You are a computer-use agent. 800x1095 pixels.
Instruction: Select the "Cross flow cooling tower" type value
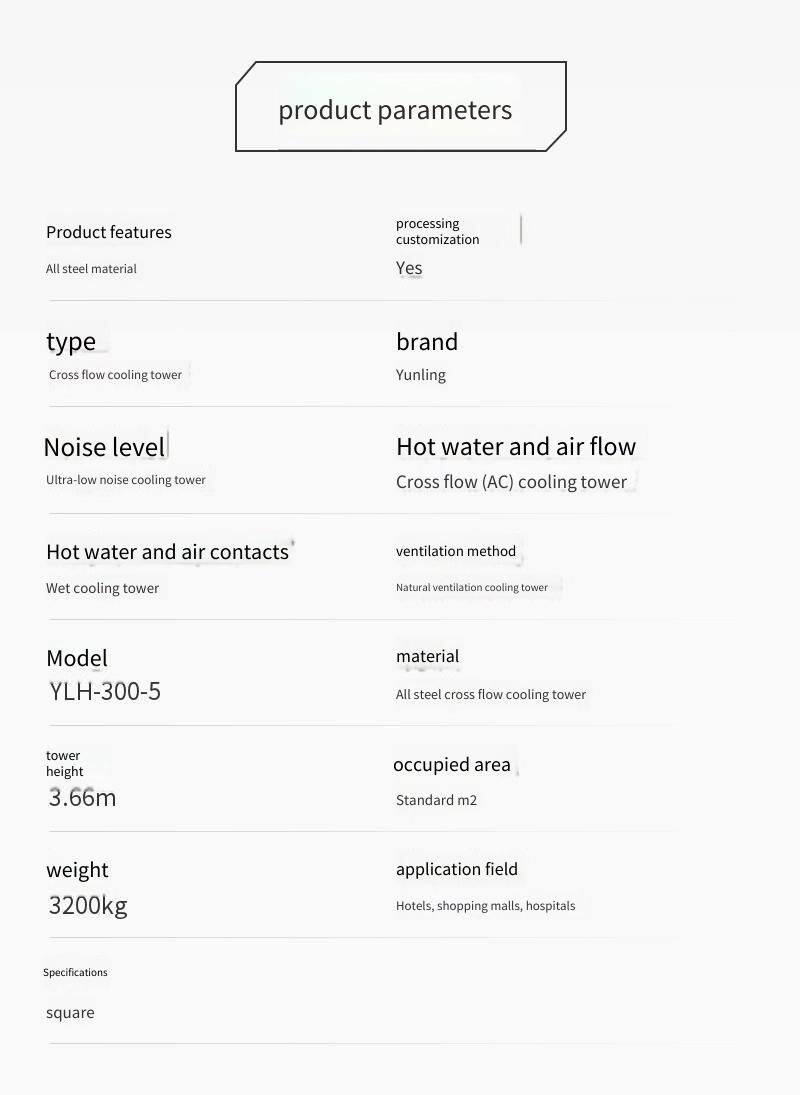[x=116, y=375]
